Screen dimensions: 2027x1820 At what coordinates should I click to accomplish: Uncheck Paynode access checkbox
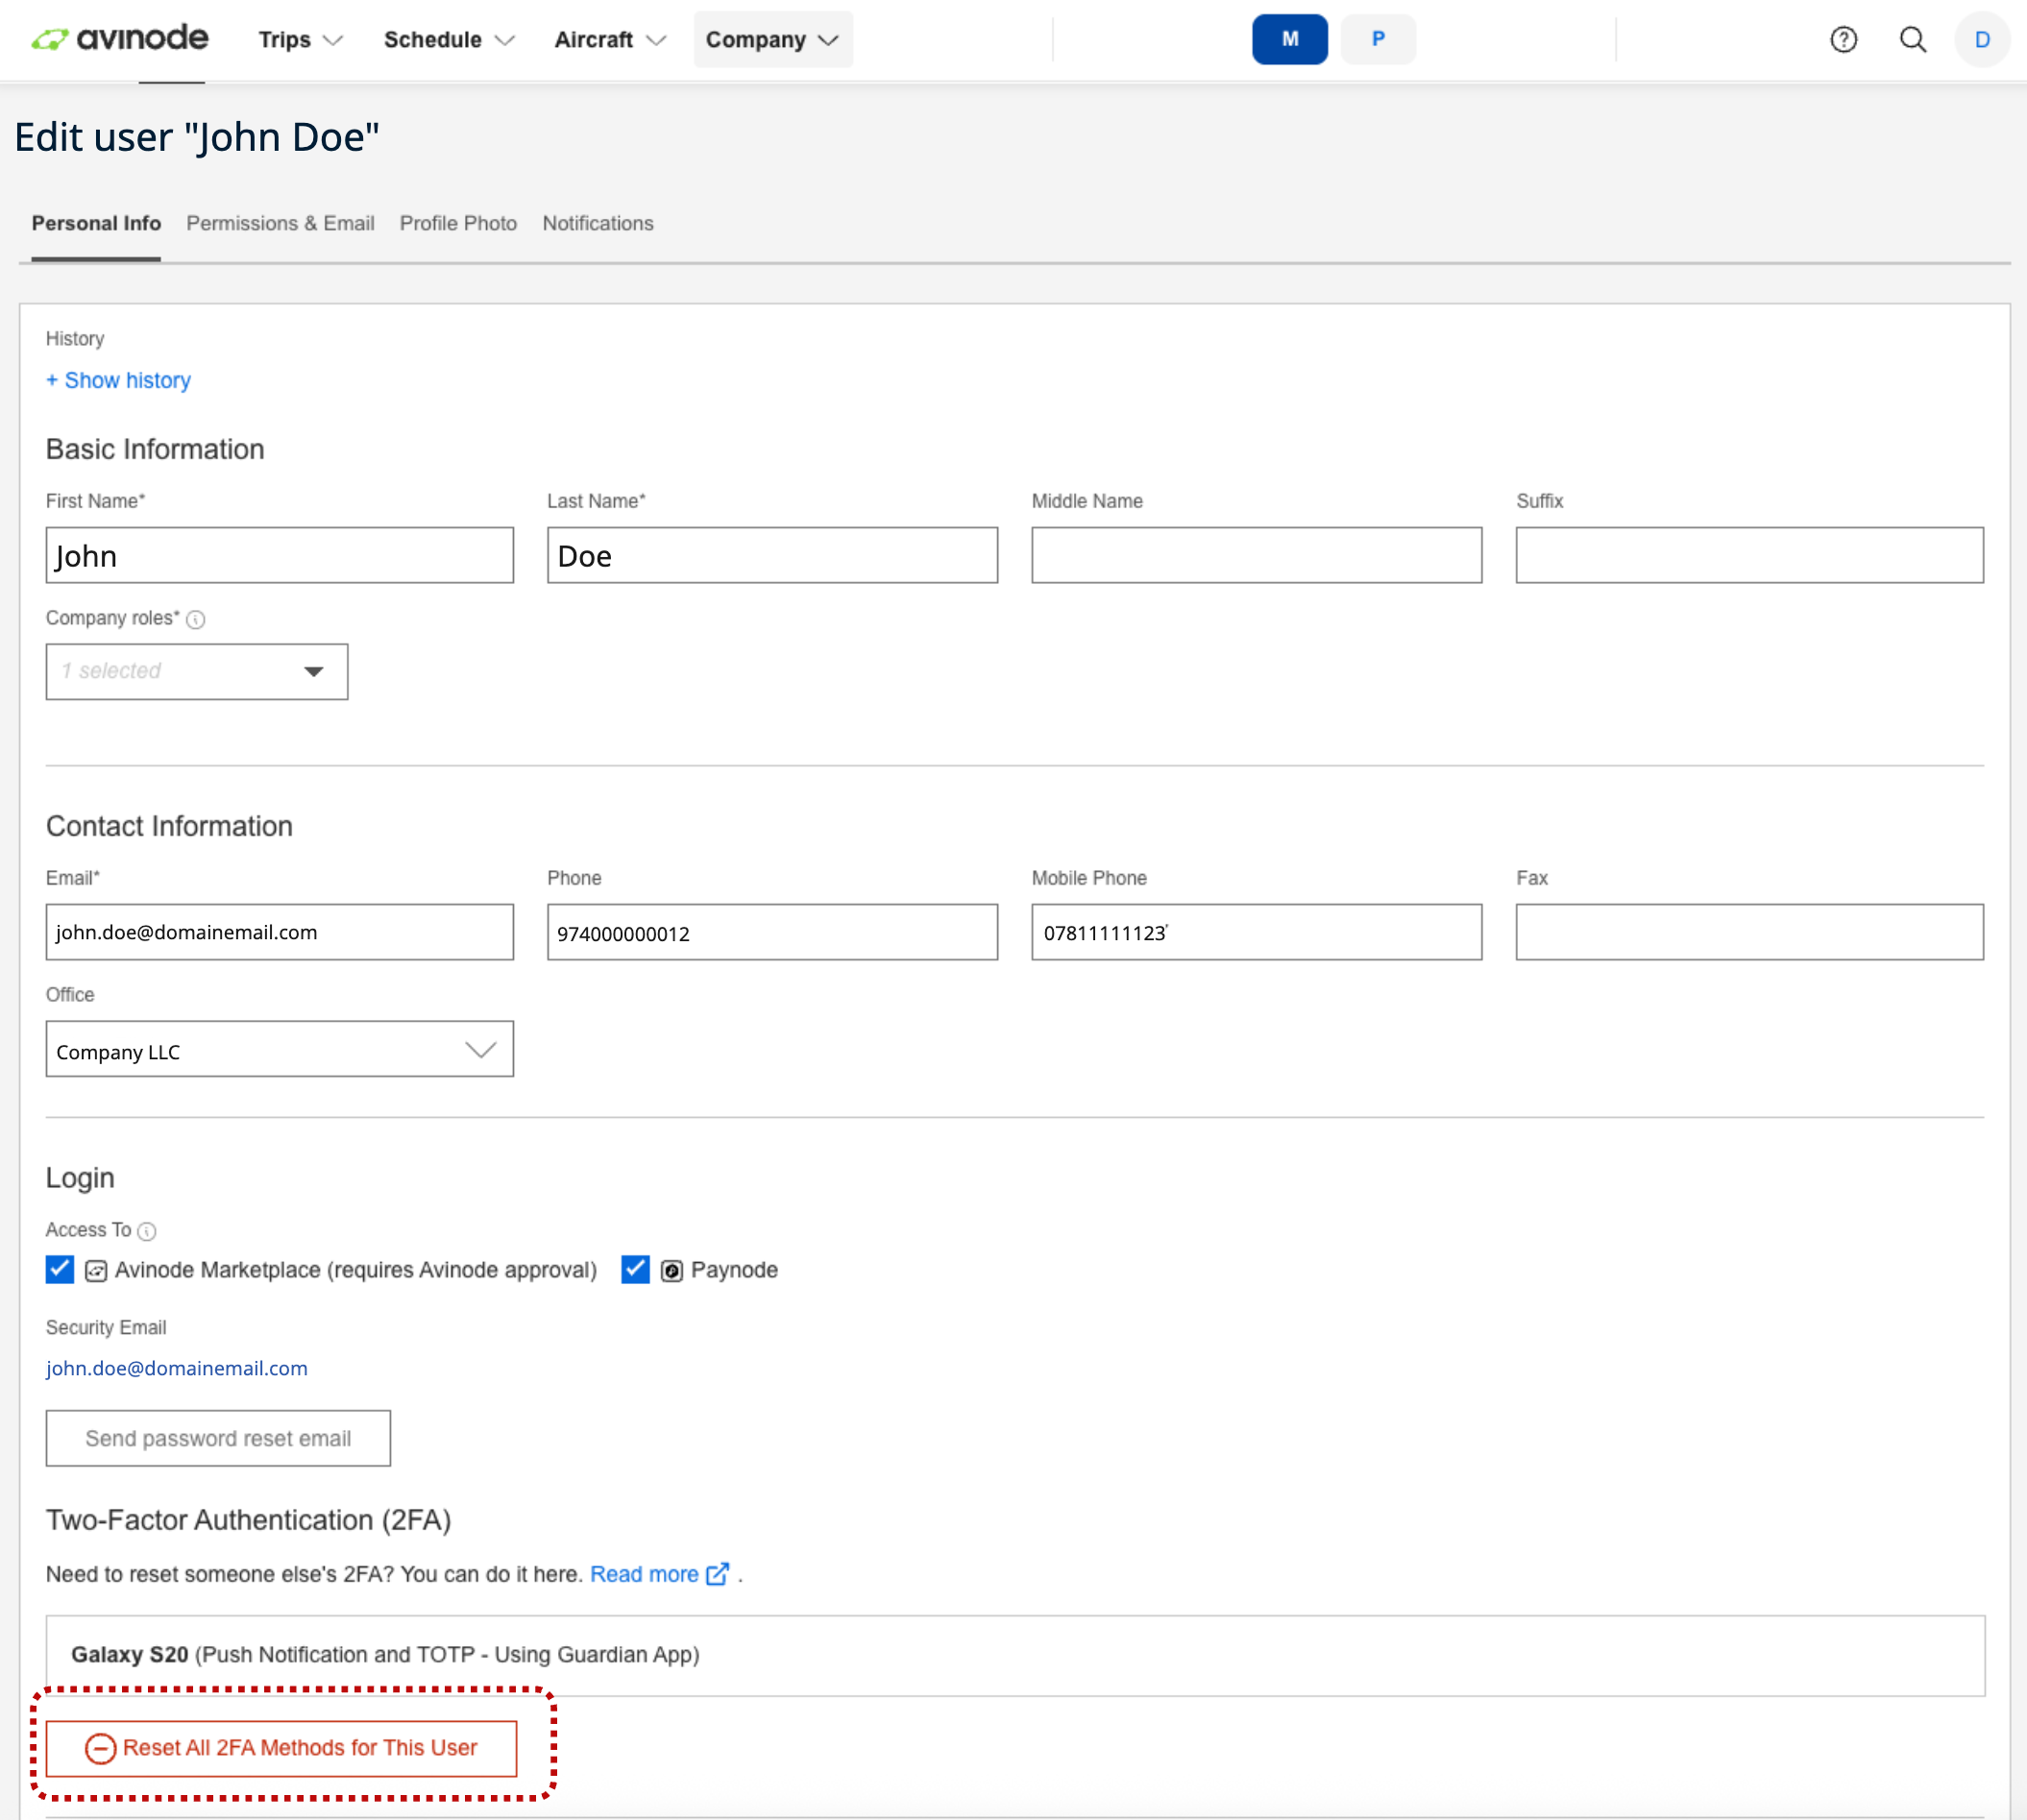pyautogui.click(x=635, y=1269)
